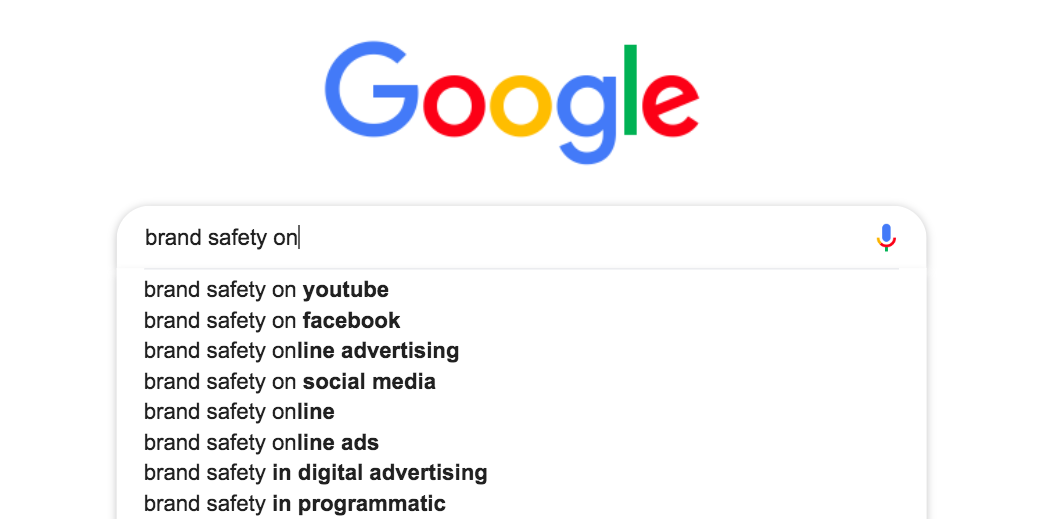Place cursor after typed "on" in search box
Image resolution: width=1057 pixels, height=519 pixels.
tap(299, 238)
